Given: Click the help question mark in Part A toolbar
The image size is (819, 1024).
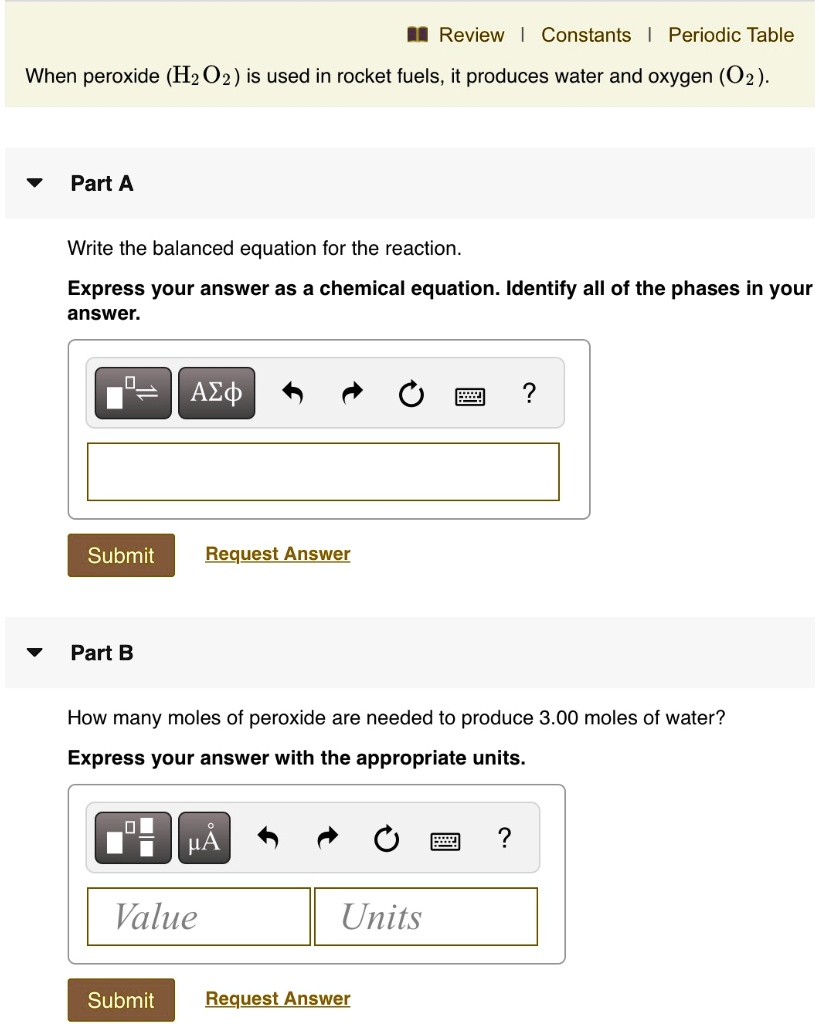Looking at the screenshot, I should (529, 393).
